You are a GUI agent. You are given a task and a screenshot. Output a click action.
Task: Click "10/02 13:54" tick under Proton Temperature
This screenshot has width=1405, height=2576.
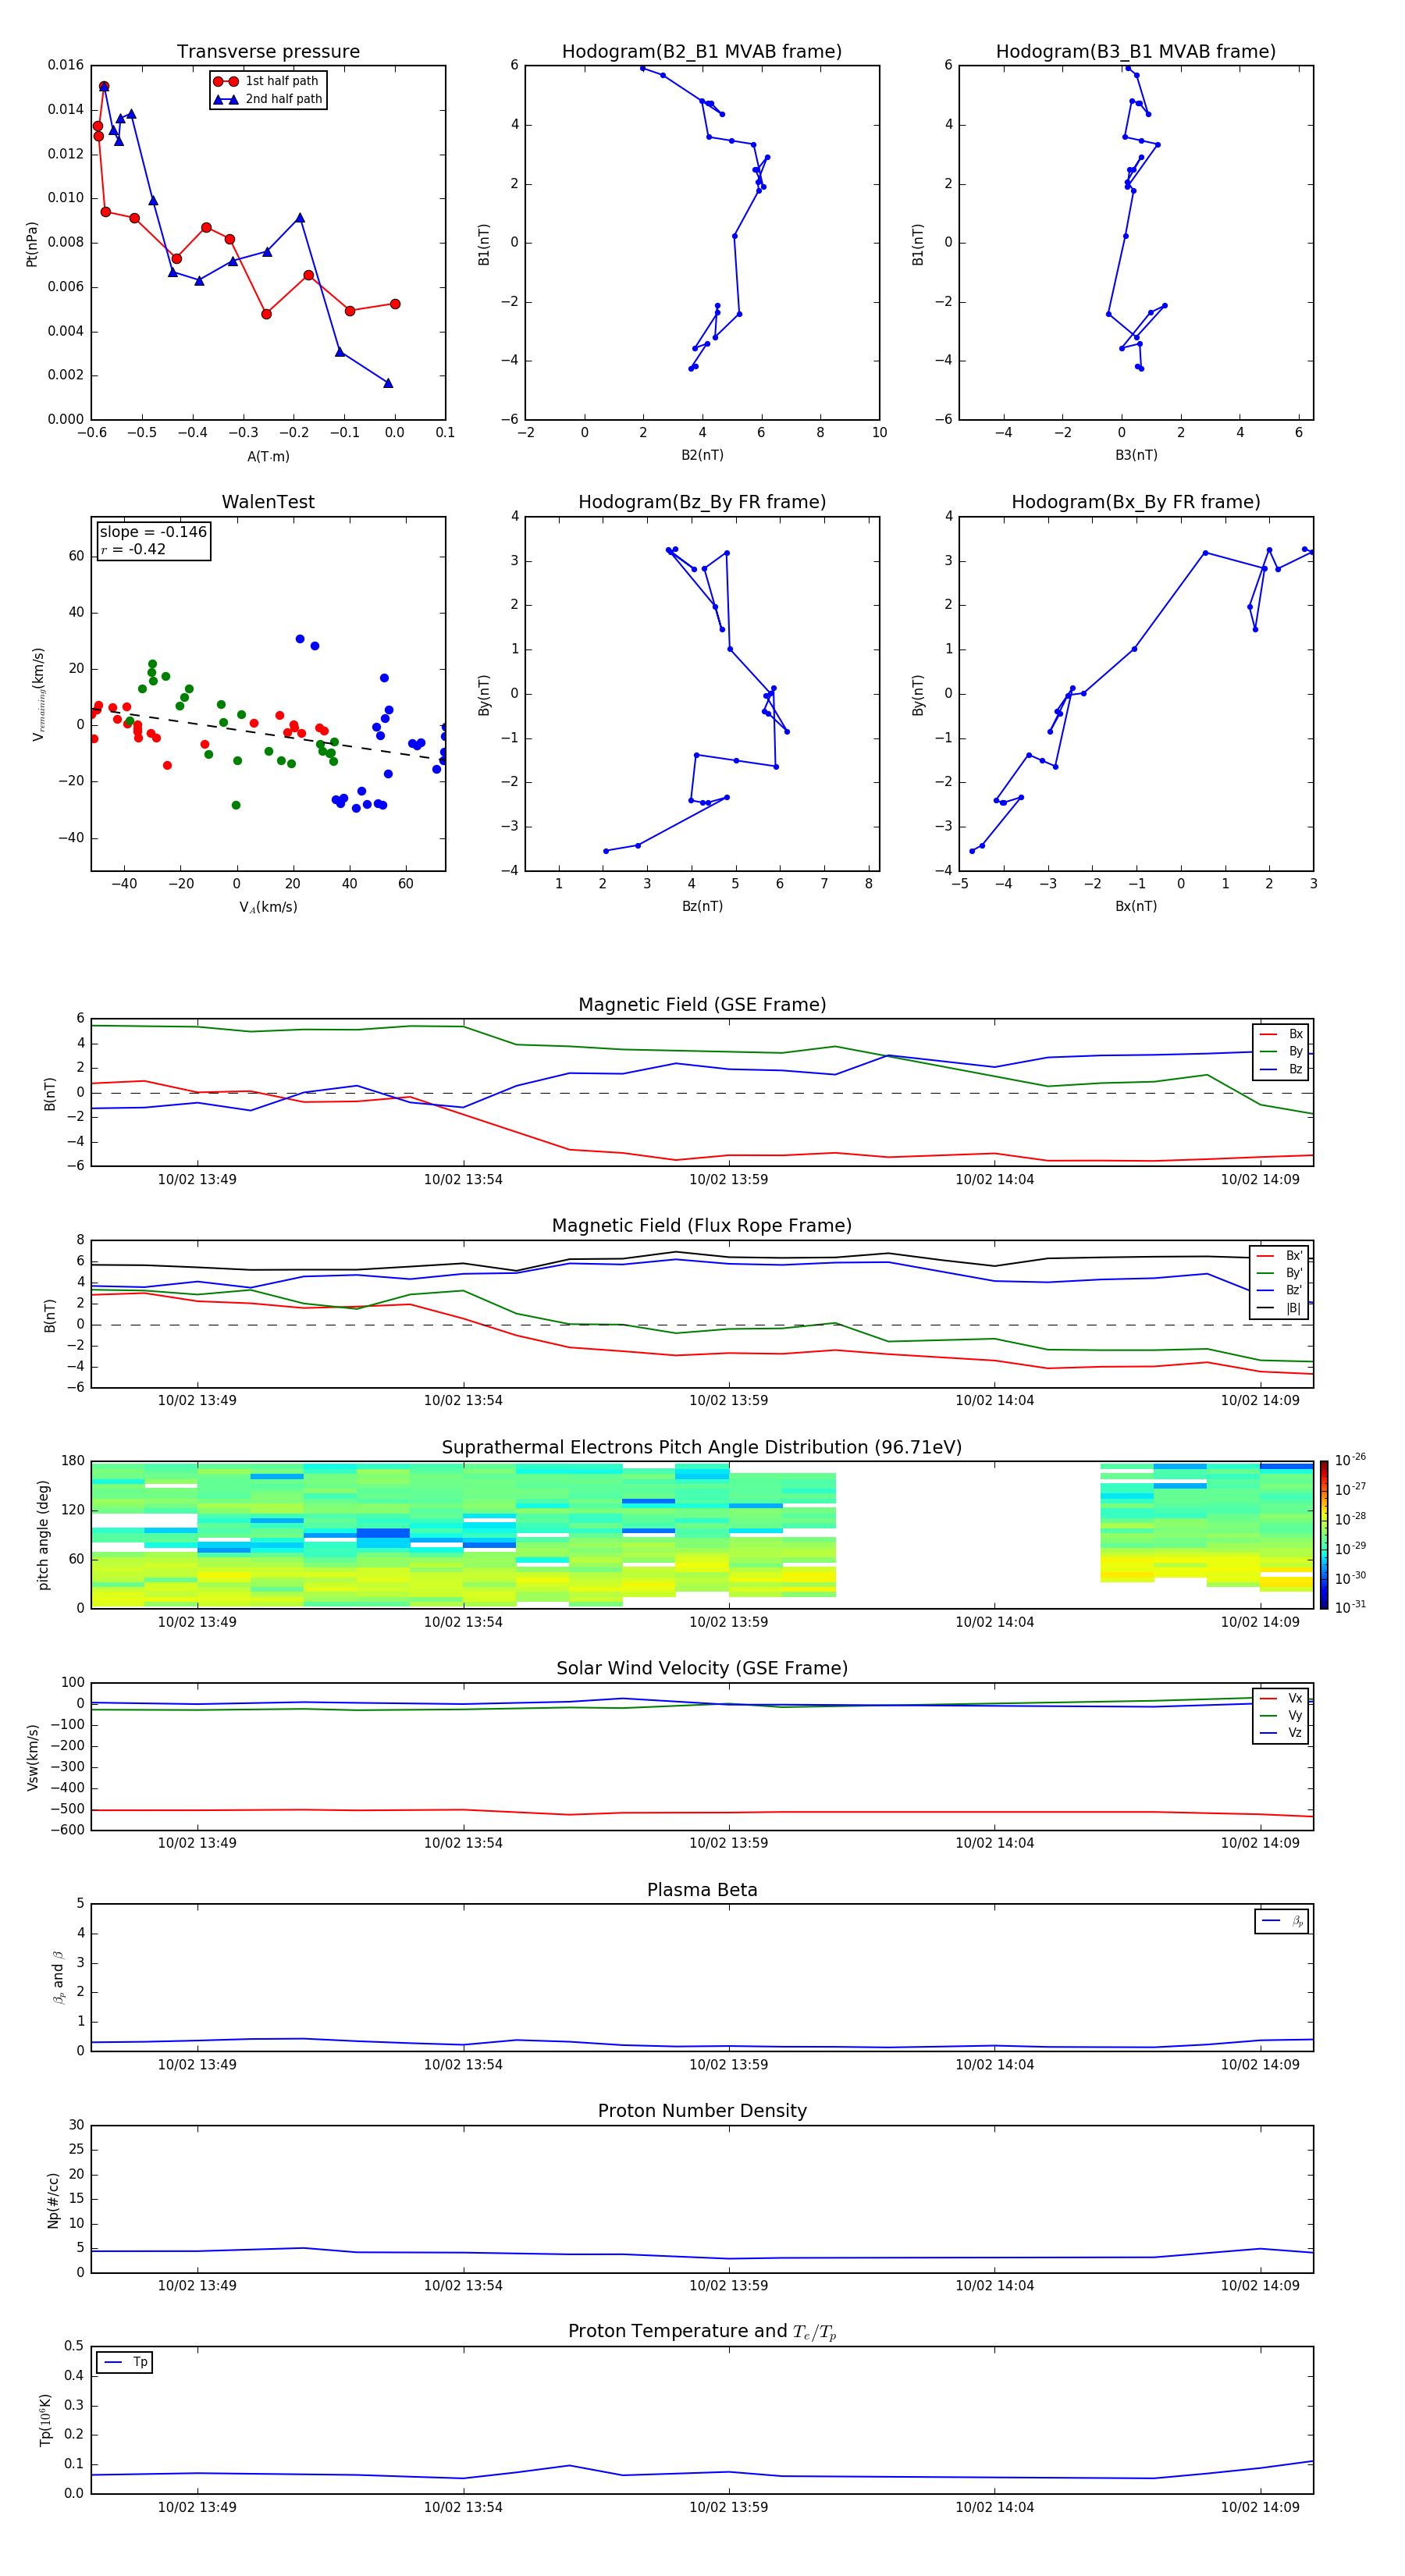click(x=463, y=2507)
